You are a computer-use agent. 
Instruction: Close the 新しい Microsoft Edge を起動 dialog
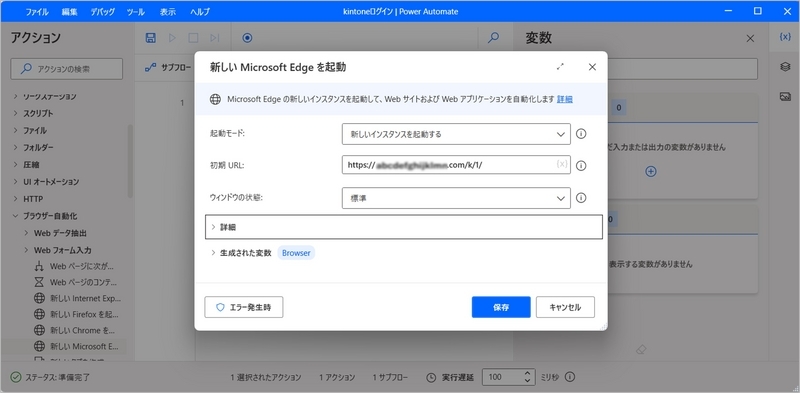tap(592, 67)
